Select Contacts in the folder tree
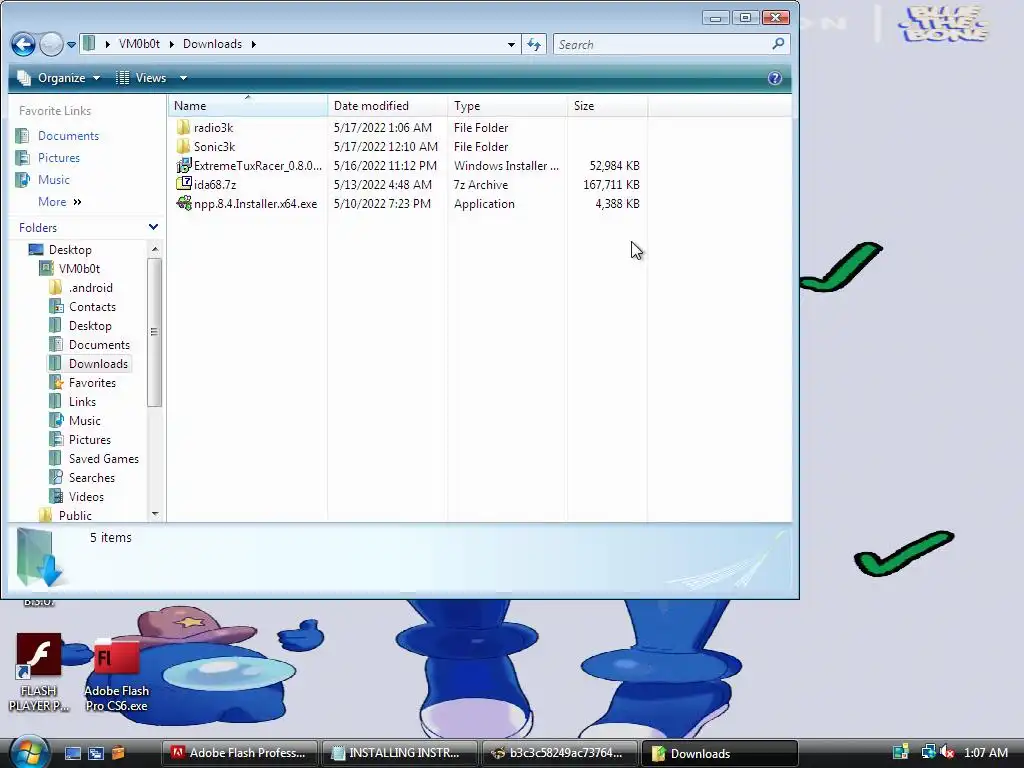This screenshot has height=768, width=1024. 92,306
